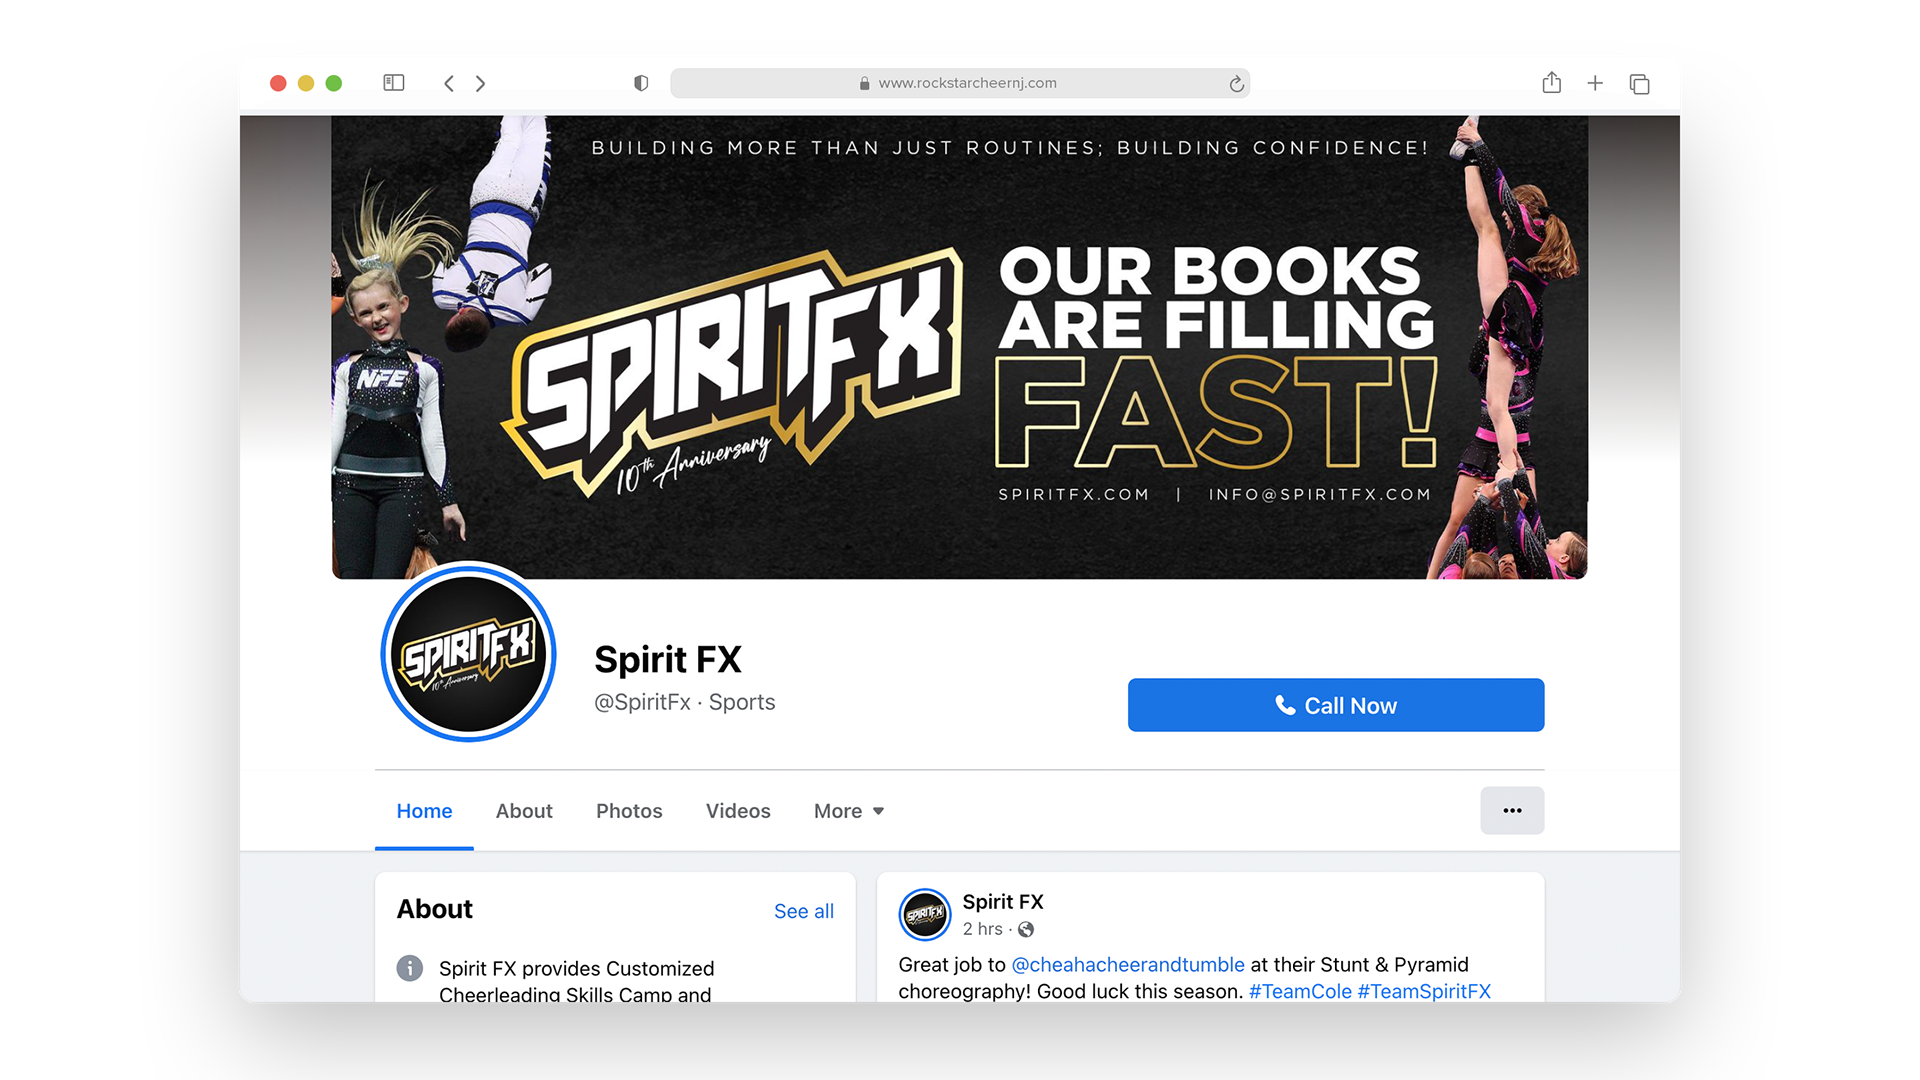The image size is (1920, 1080).
Task: Click the address bar with rockstarcheernj.com
Action: pyautogui.click(x=960, y=83)
